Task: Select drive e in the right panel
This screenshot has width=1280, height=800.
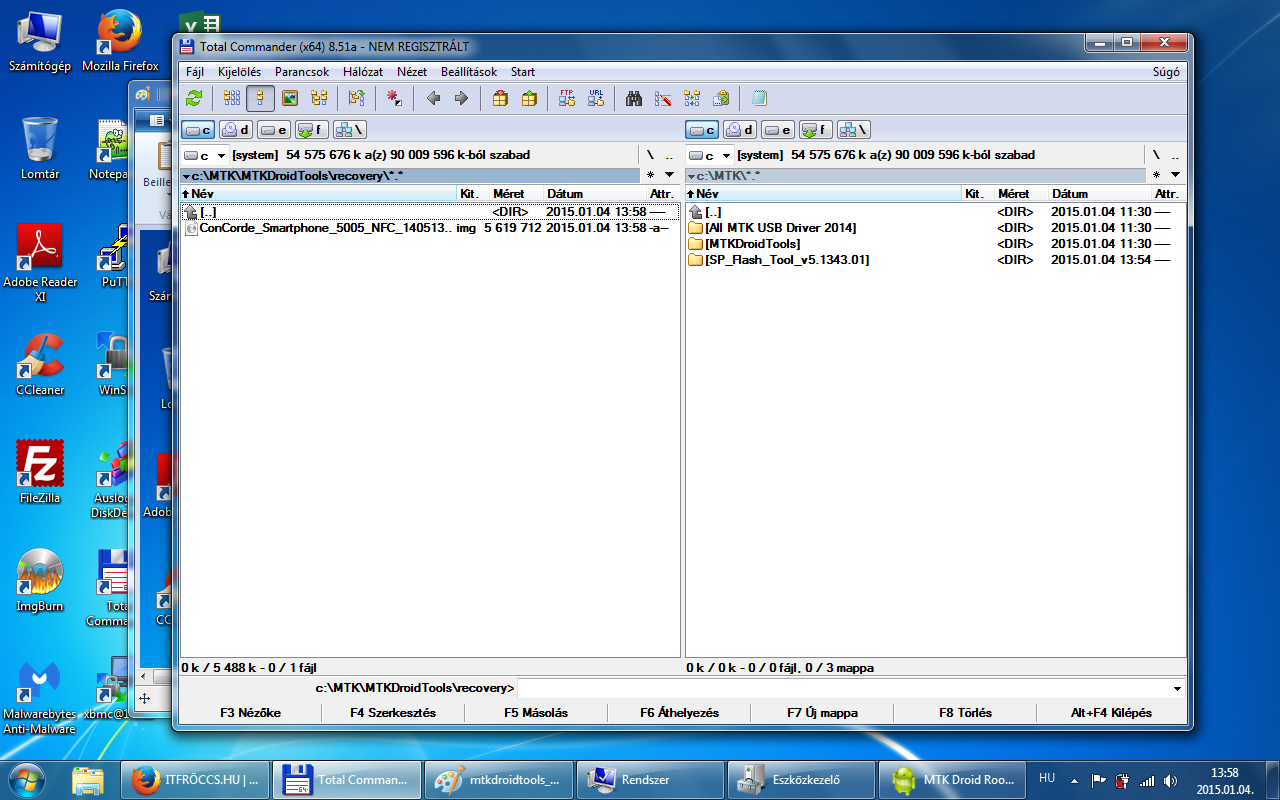Action: pos(778,129)
